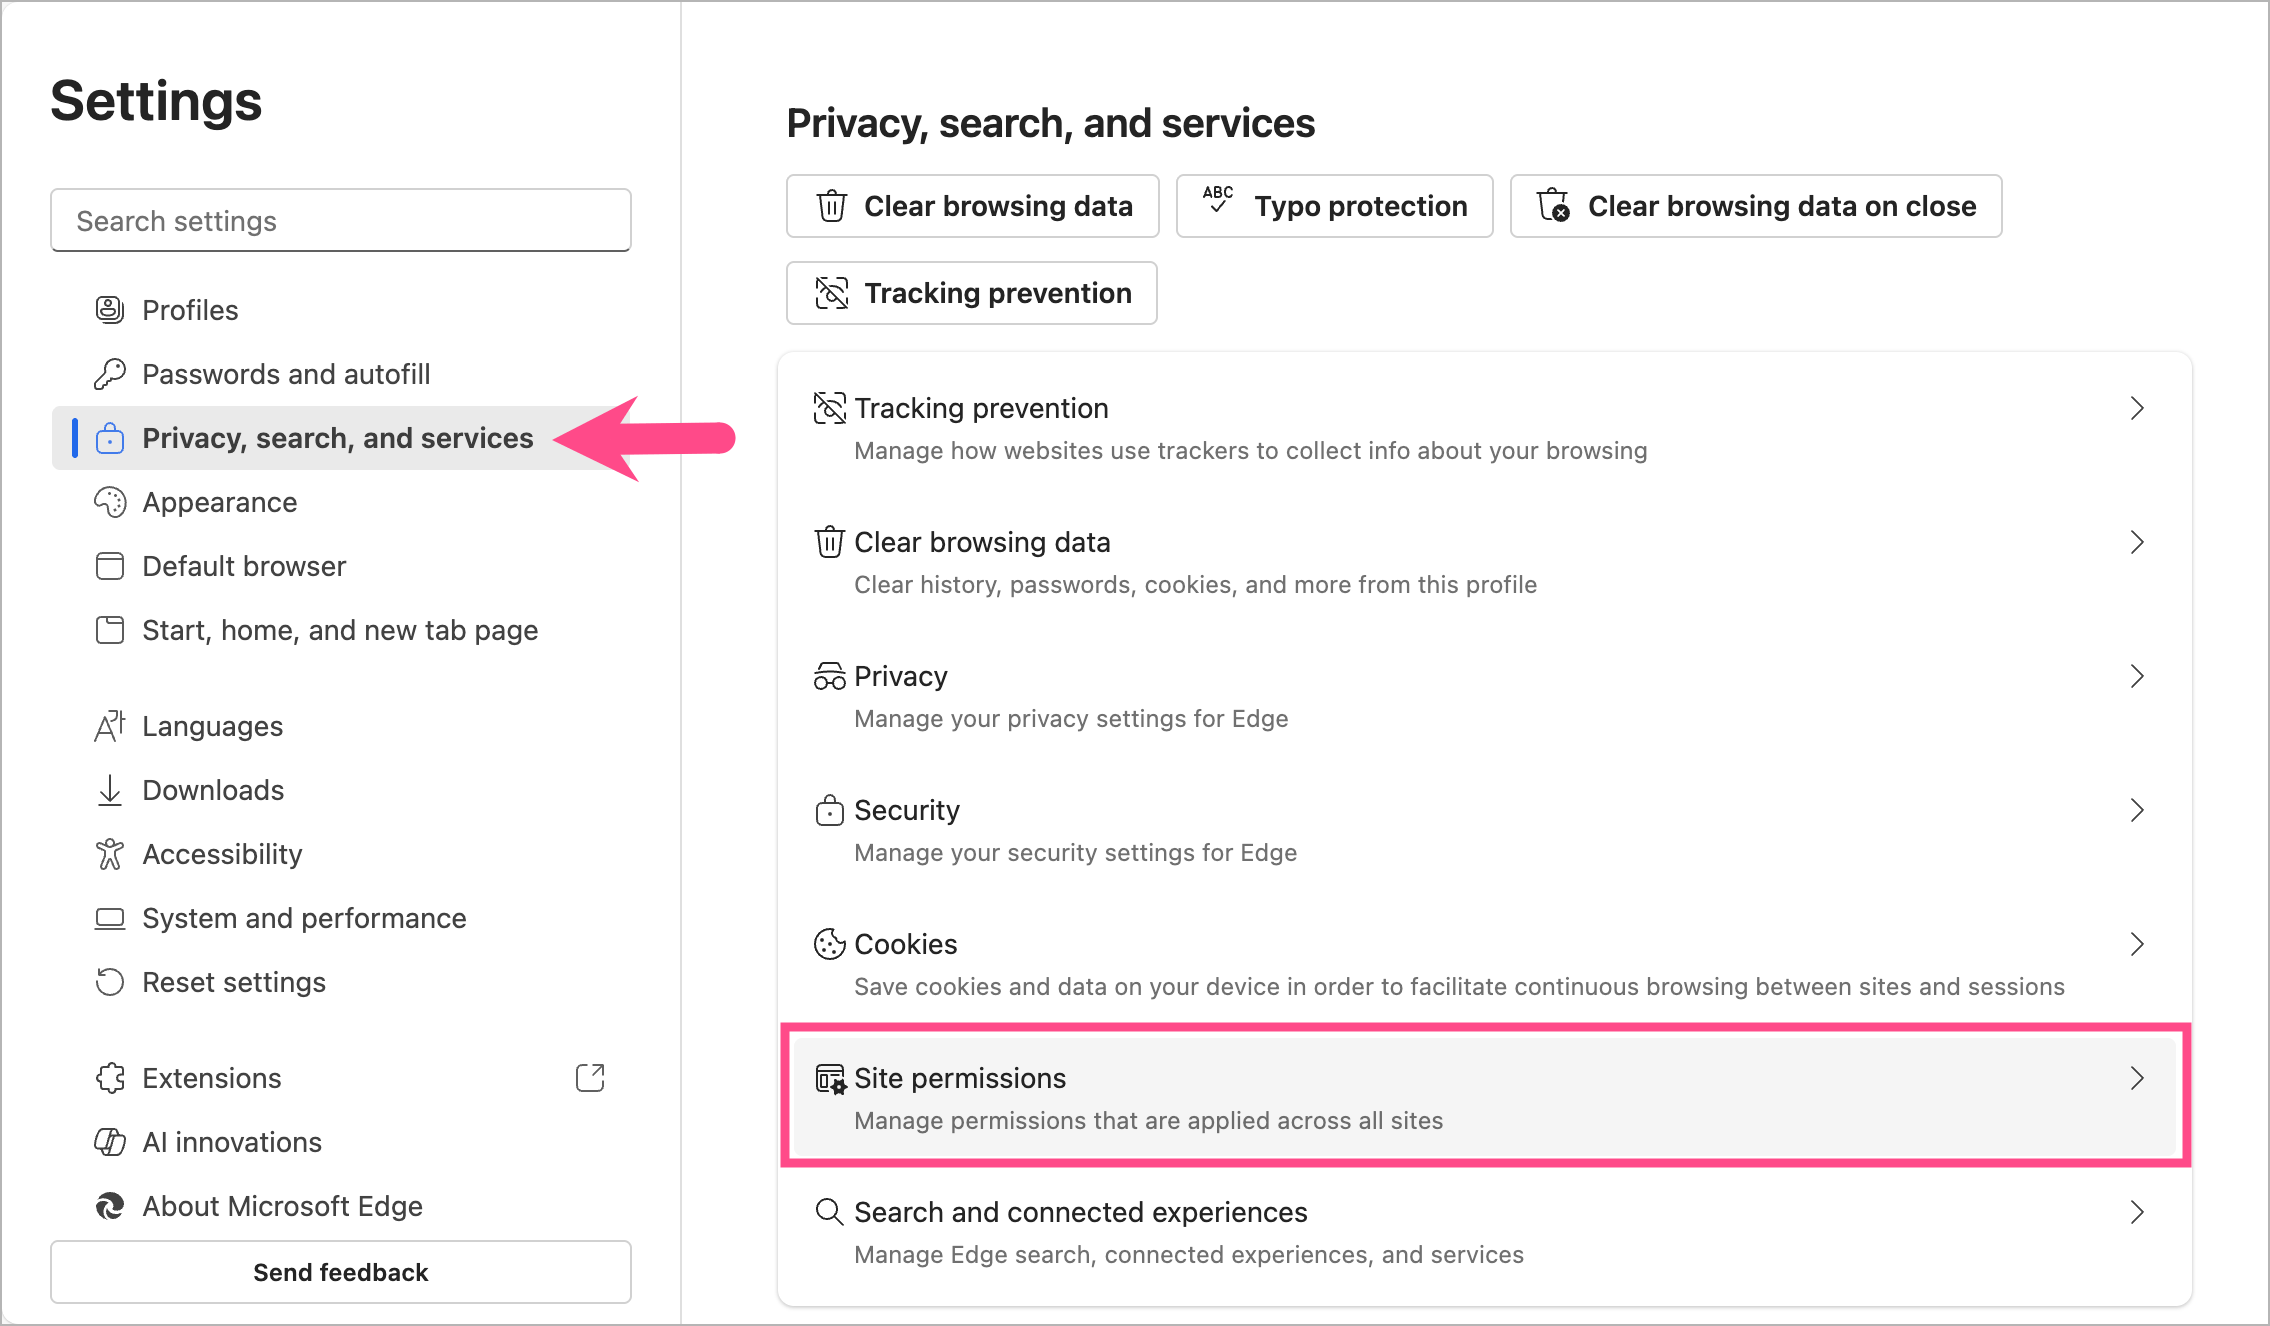The width and height of the screenshot is (2270, 1326).
Task: Click the Accessibility figure icon
Action: 110,854
